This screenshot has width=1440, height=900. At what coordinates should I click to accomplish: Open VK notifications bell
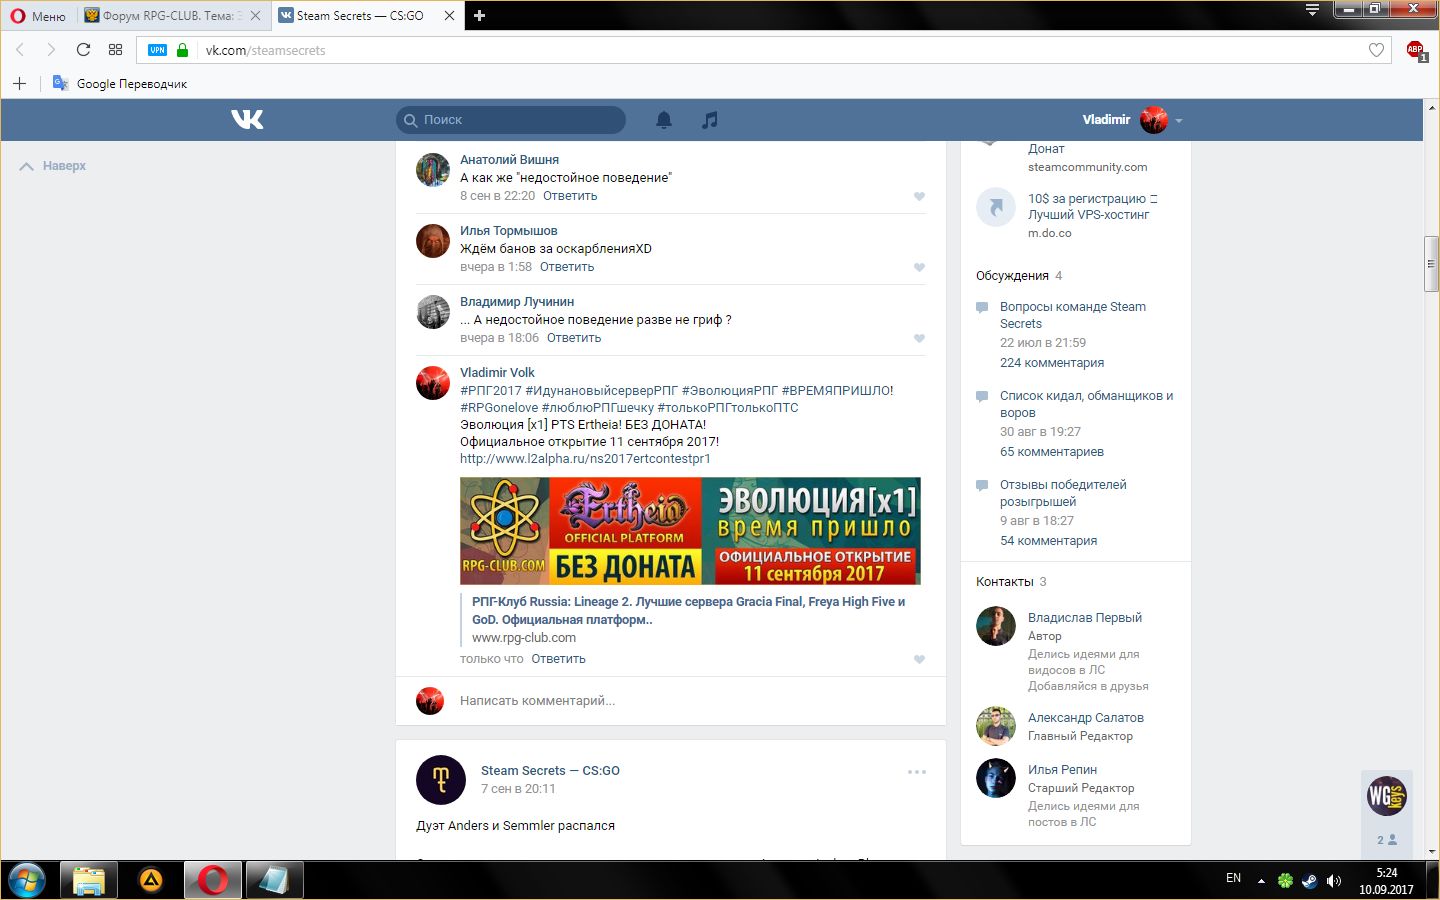coord(664,120)
